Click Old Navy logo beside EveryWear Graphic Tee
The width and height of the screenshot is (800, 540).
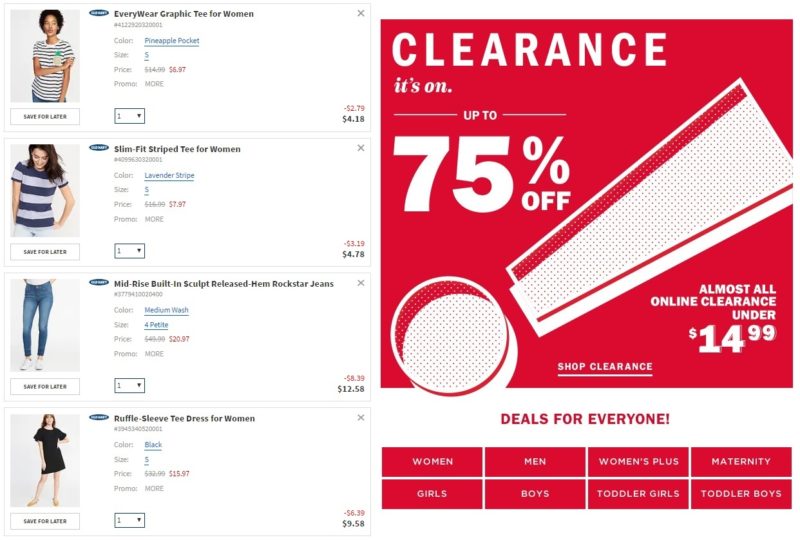[99, 13]
